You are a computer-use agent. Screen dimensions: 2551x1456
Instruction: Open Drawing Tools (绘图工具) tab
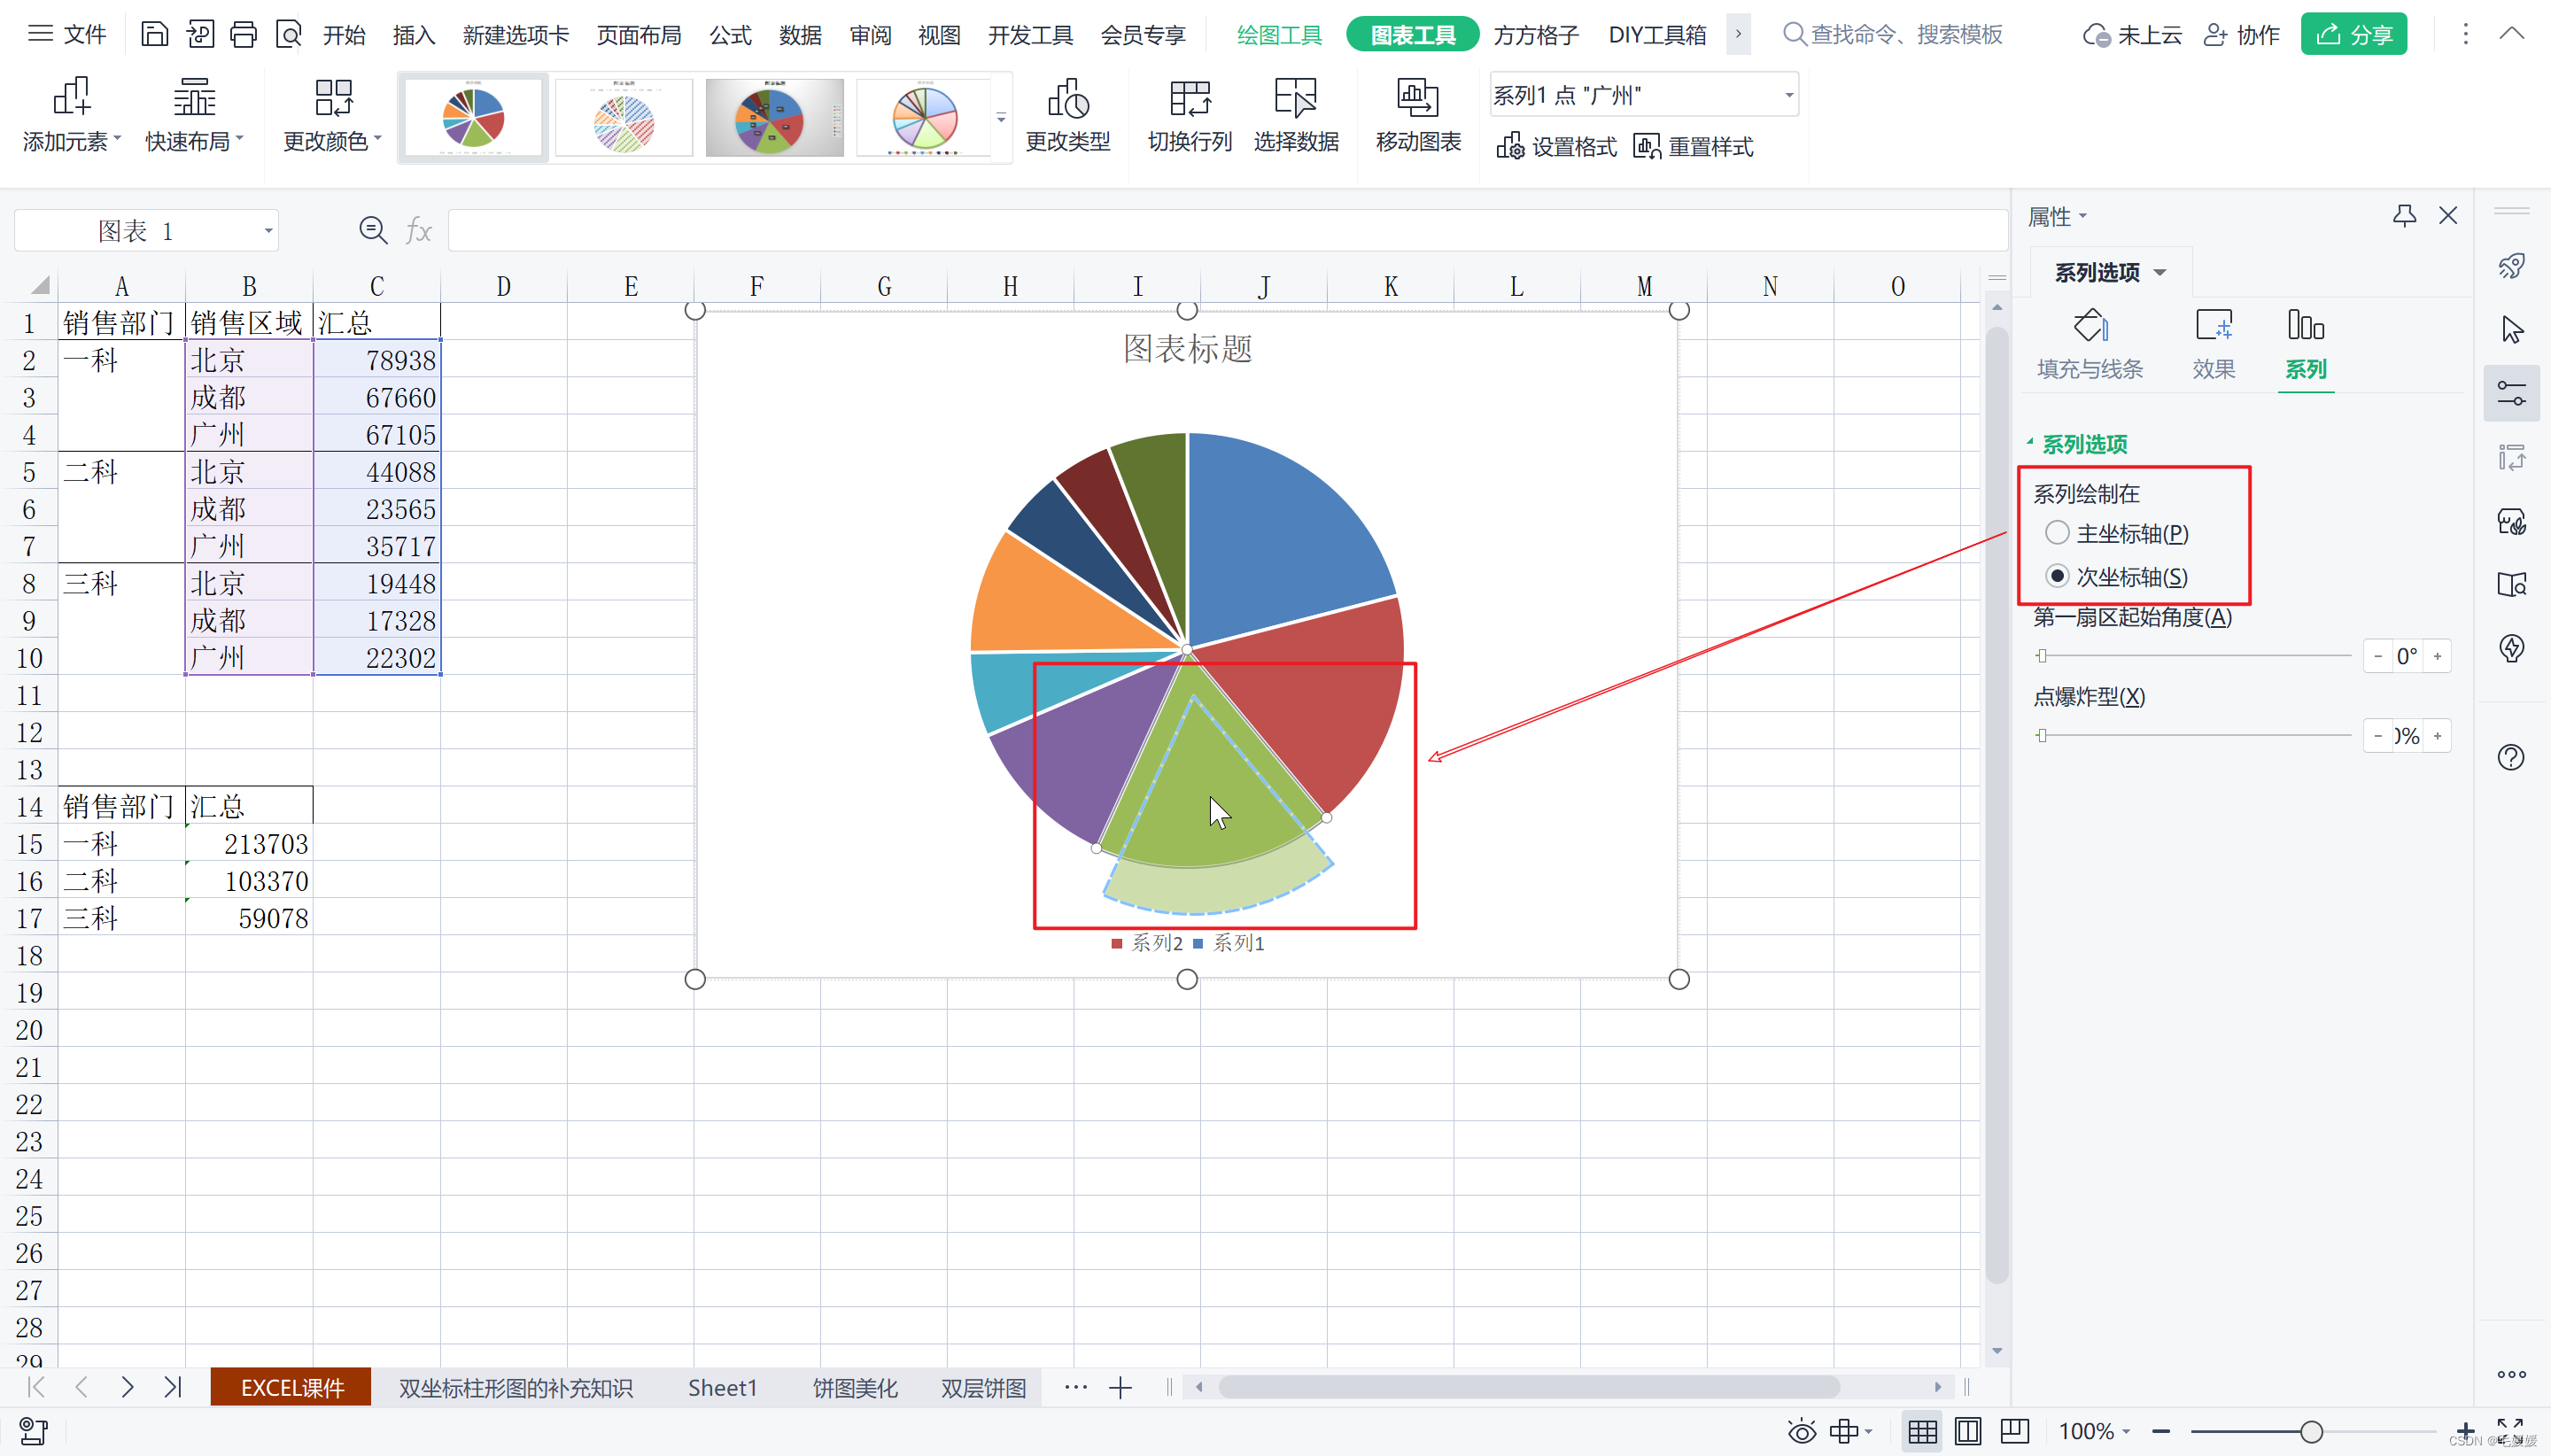(x=1279, y=35)
